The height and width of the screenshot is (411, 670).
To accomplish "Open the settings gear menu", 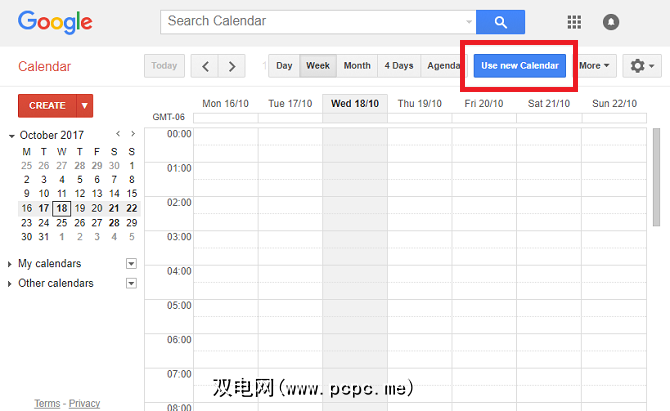I will [x=641, y=66].
